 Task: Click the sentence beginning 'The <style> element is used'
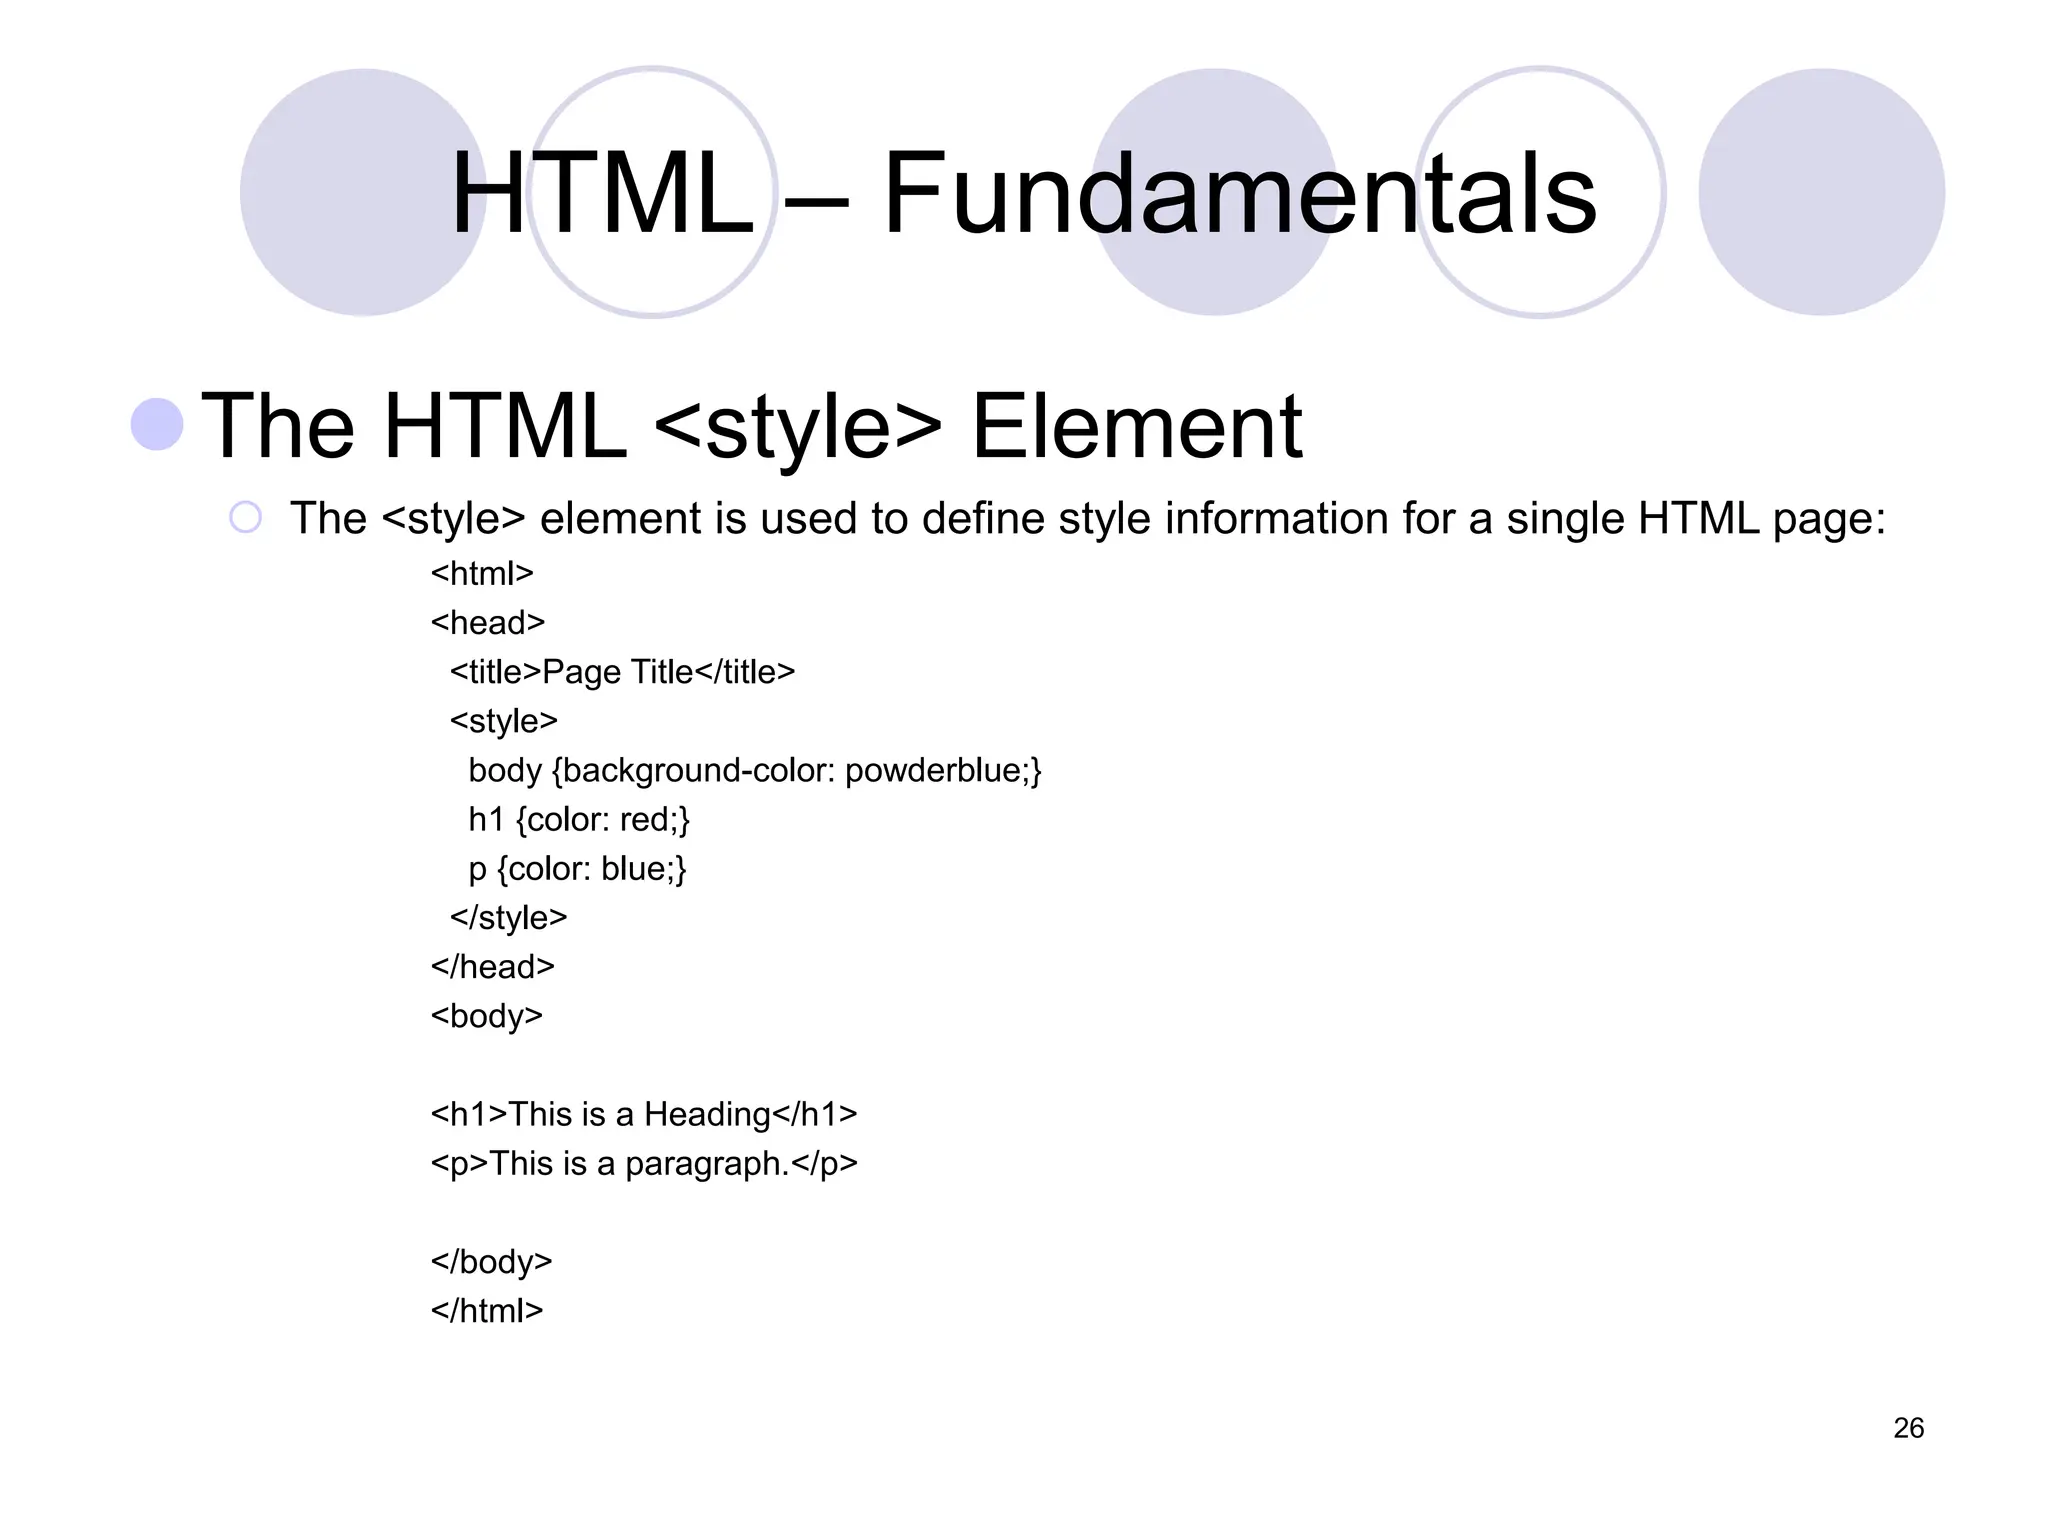pyautogui.click(x=1088, y=519)
